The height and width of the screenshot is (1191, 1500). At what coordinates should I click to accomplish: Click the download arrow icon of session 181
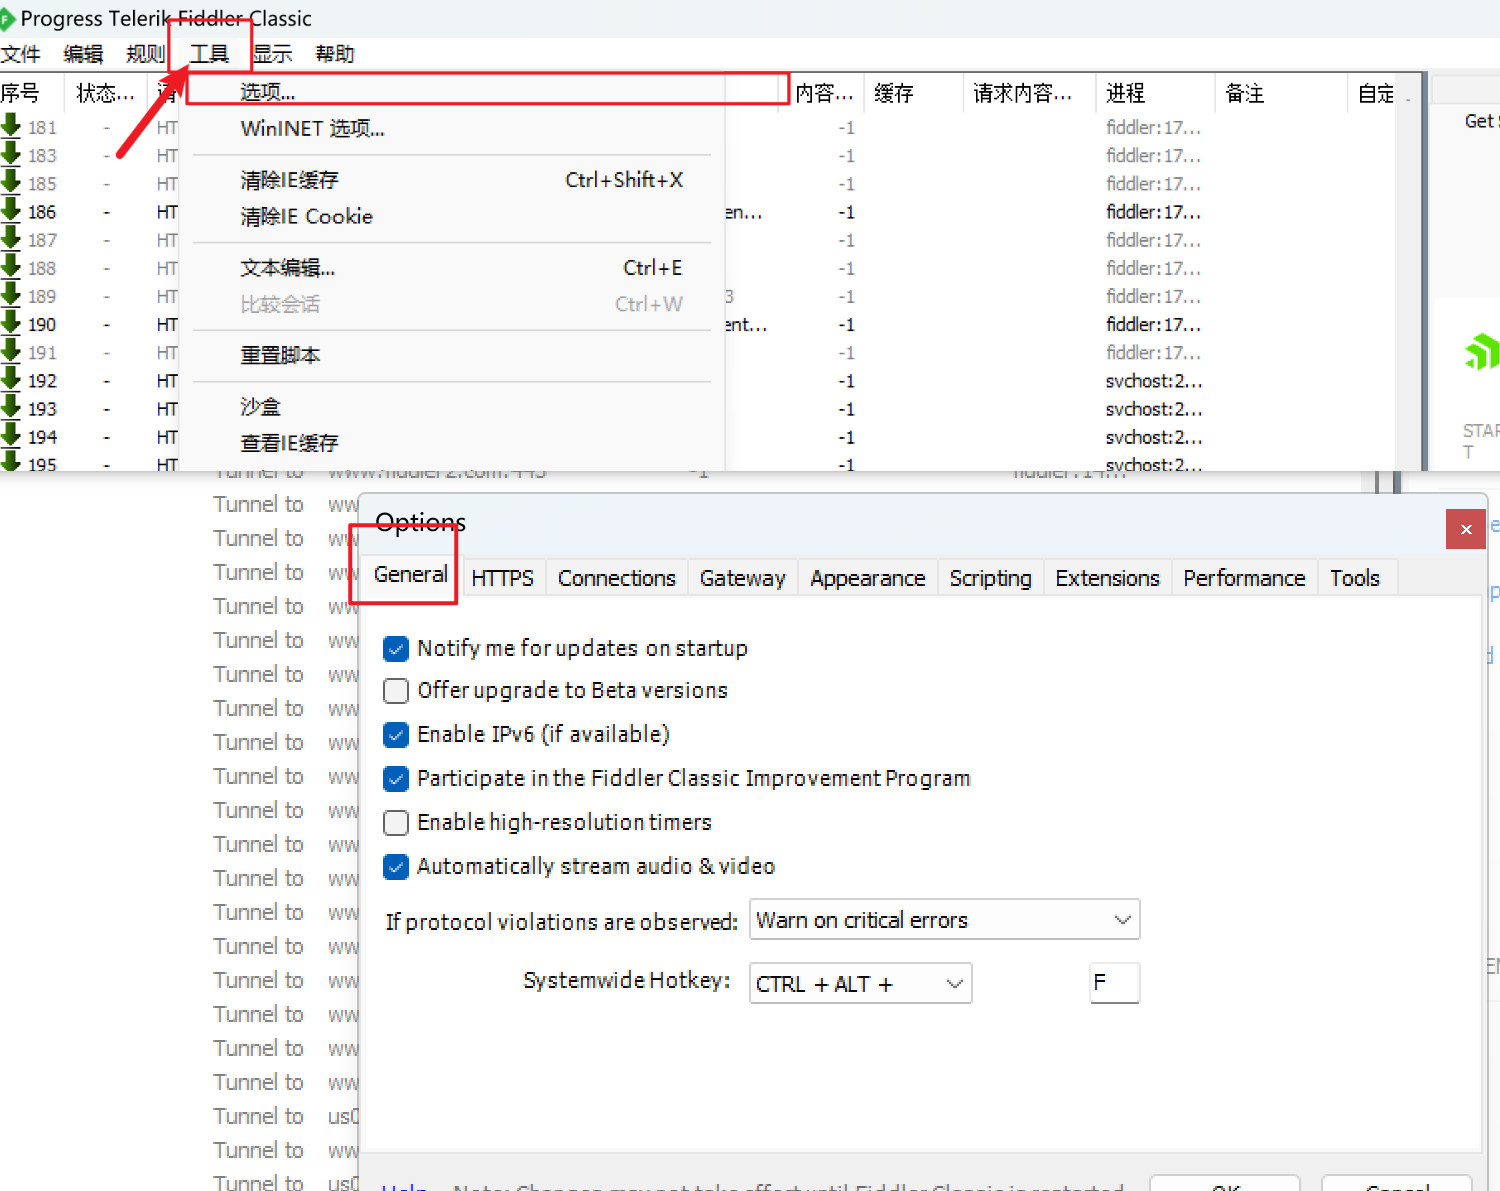(11, 126)
